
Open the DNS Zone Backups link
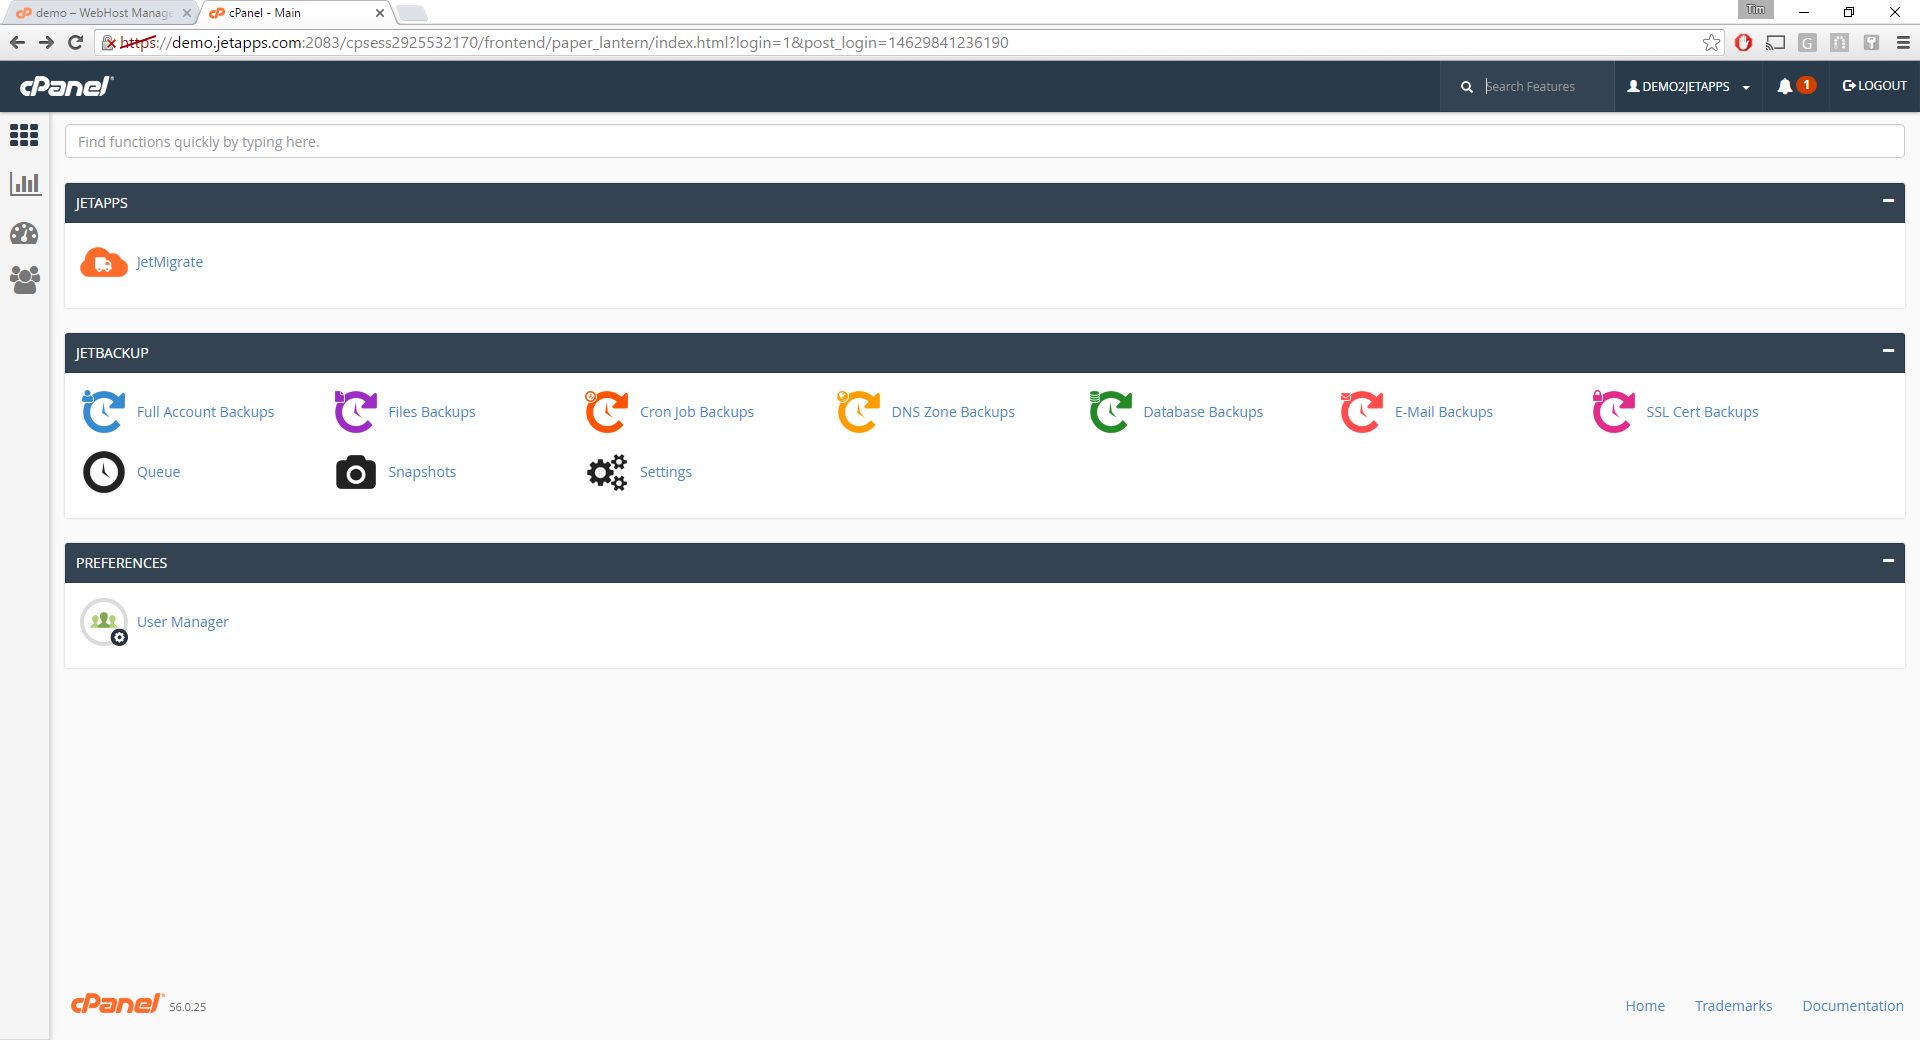click(953, 412)
